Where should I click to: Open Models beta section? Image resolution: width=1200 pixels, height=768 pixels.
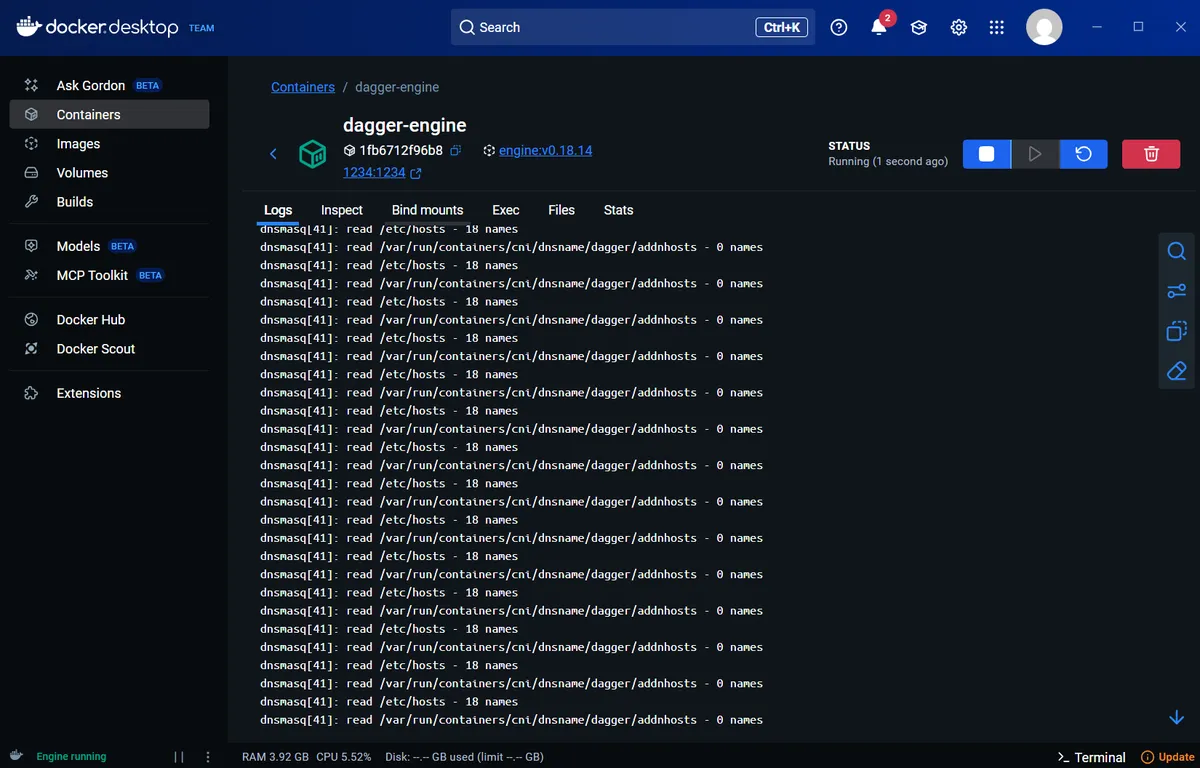pyautogui.click(x=109, y=246)
